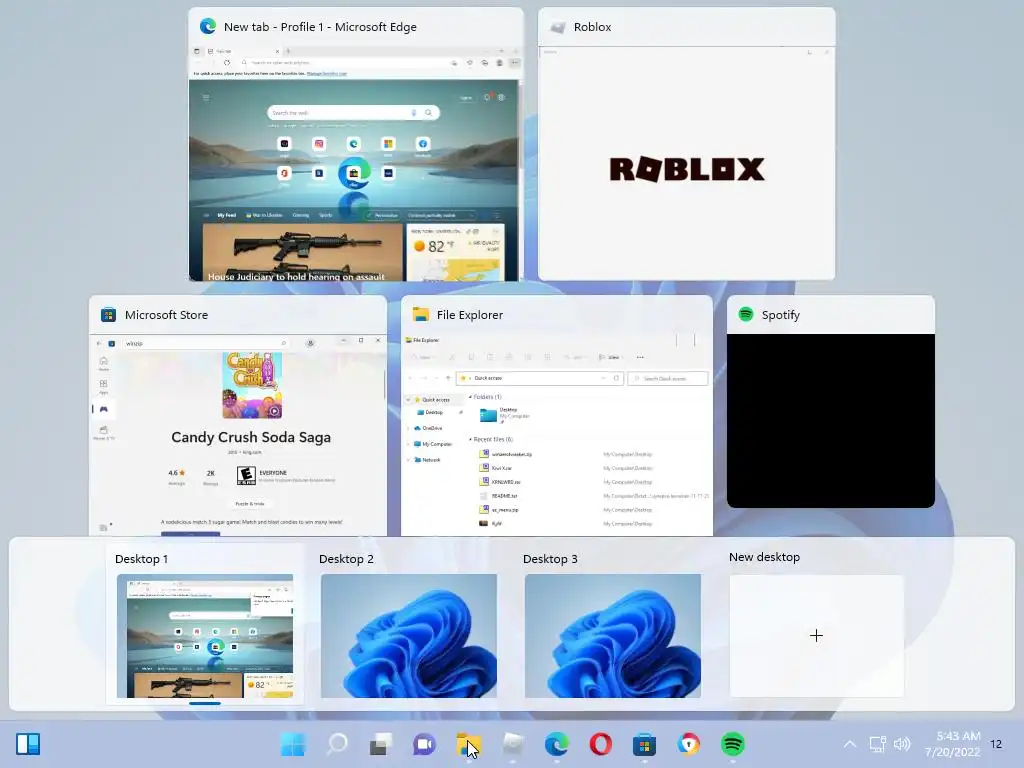Open the Widgets panel from taskbar
This screenshot has height=768, width=1024.
pyautogui.click(x=28, y=744)
